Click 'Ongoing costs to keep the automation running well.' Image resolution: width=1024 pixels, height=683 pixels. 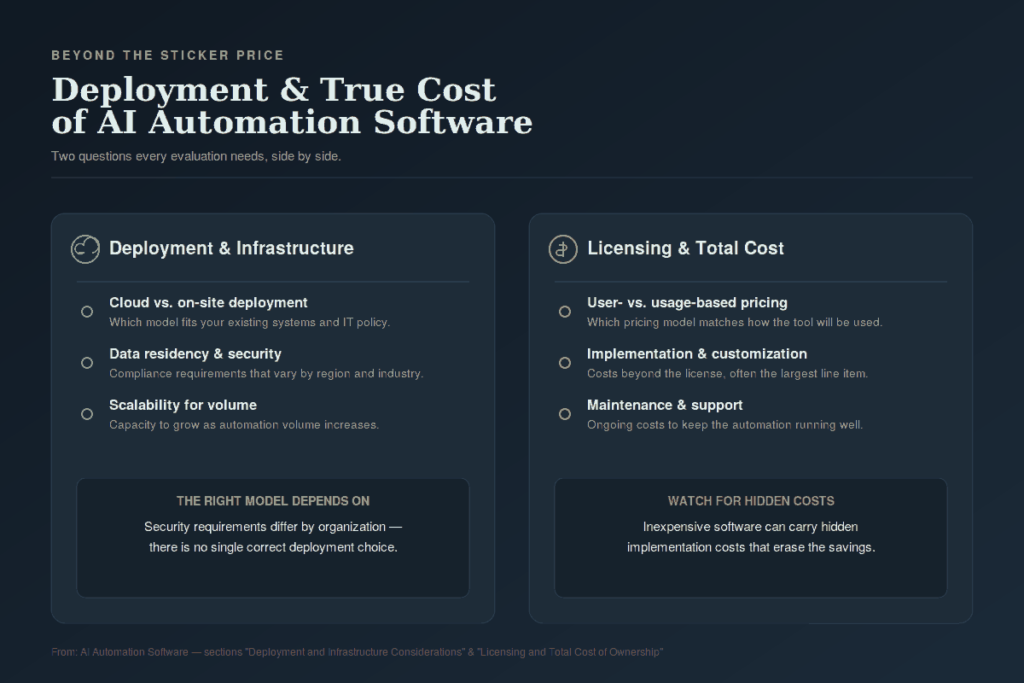tap(725, 424)
